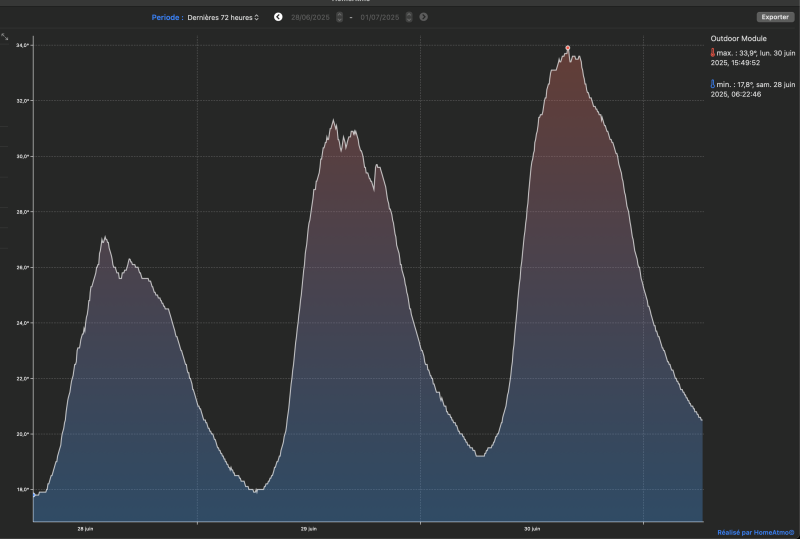Click the start date field 28/06/2025
The image size is (800, 539).
coord(310,17)
